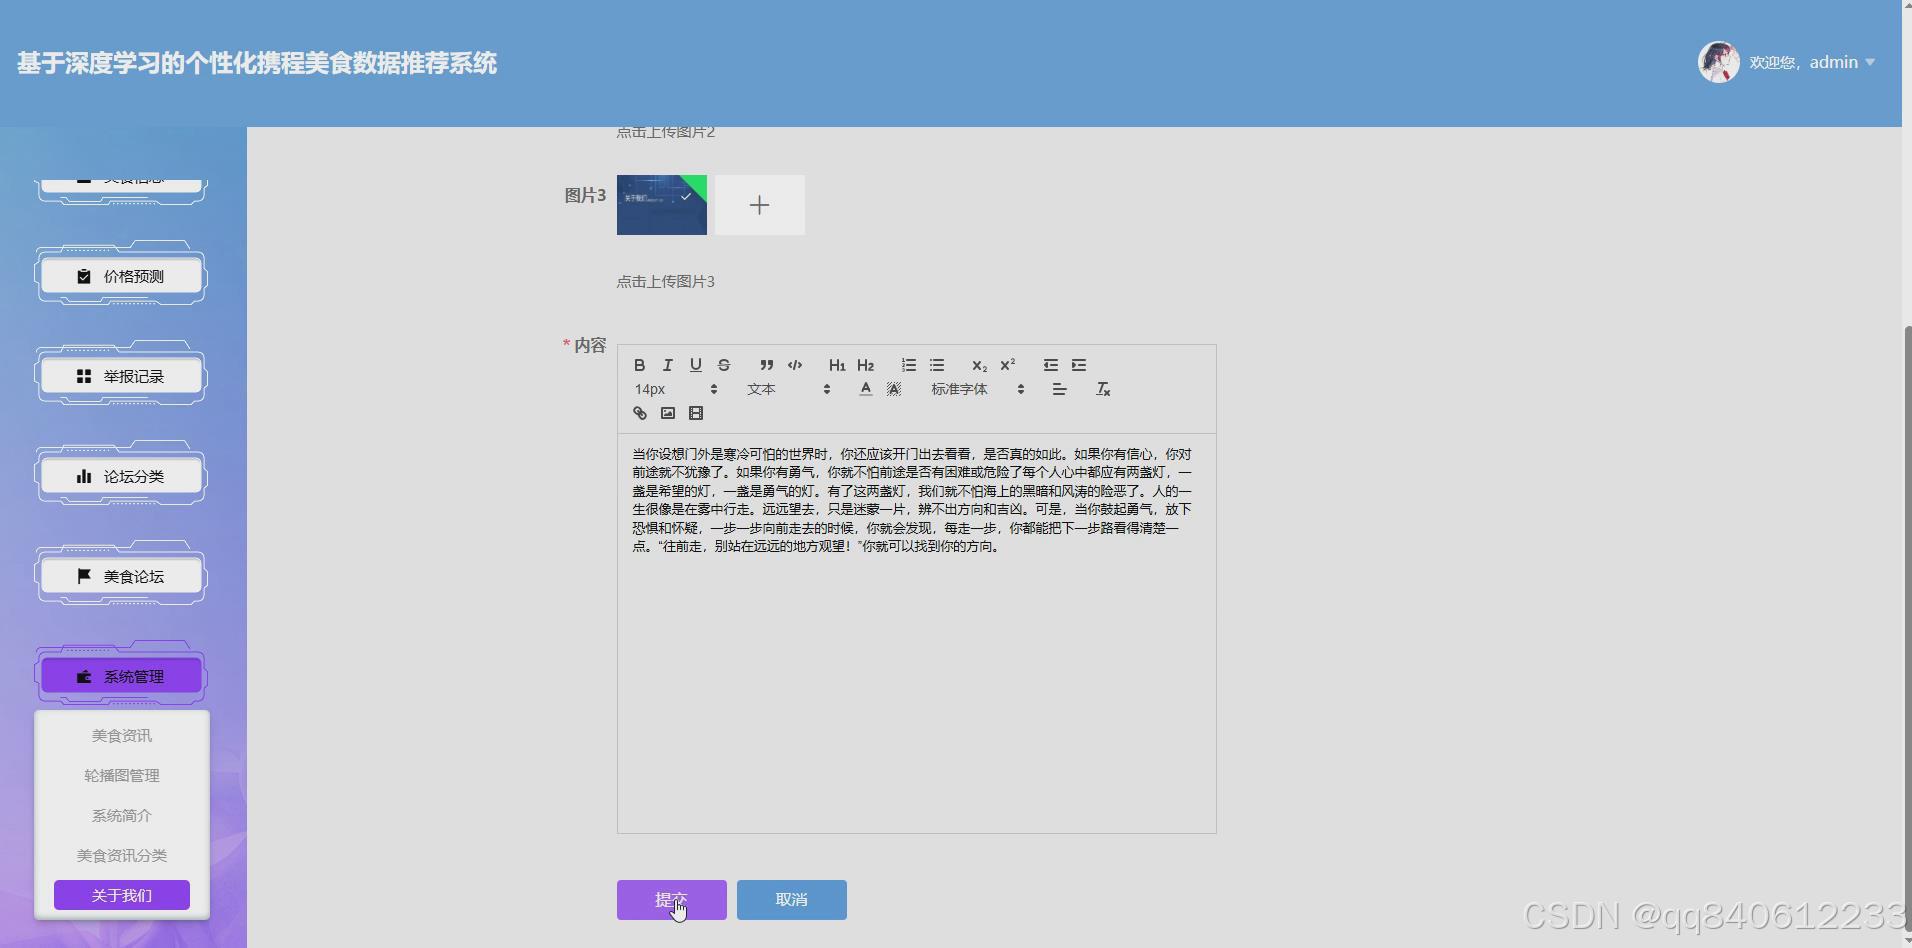Apply italic formatting to content text
The width and height of the screenshot is (1912, 948).
[668, 365]
